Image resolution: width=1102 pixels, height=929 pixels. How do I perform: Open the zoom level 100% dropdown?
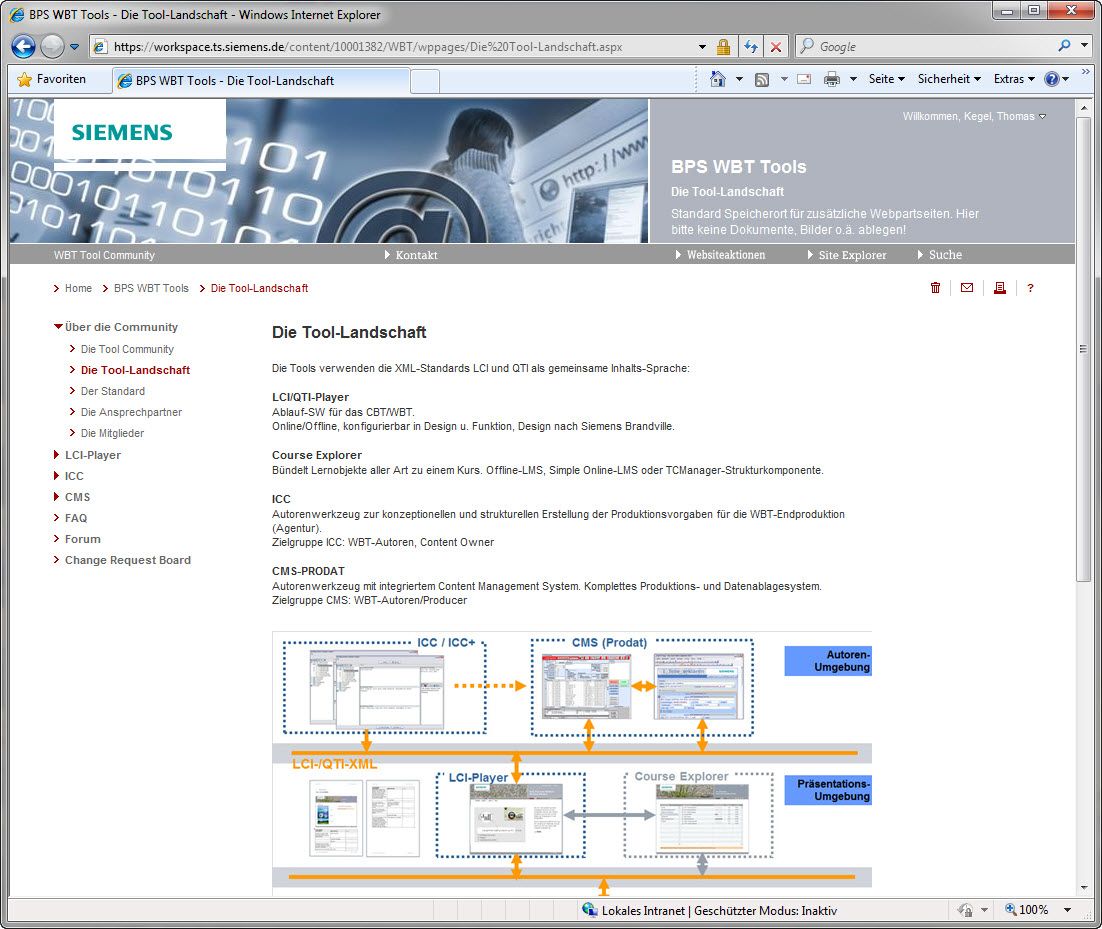[1067, 910]
